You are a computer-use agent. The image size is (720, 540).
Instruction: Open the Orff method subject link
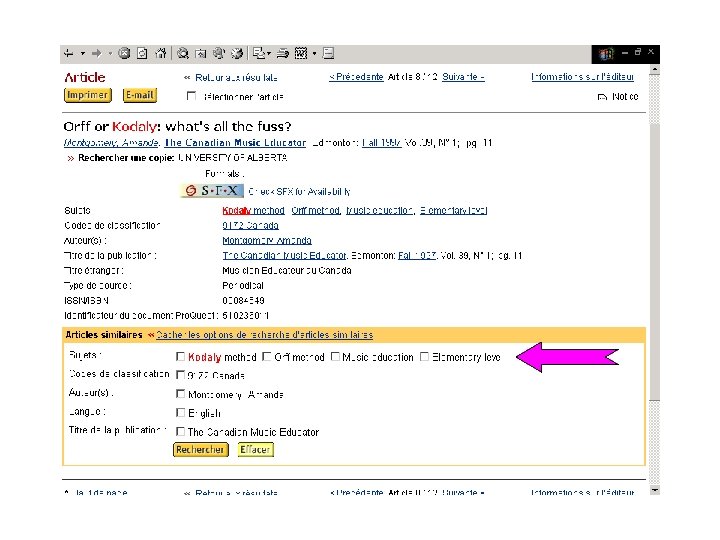point(316,210)
